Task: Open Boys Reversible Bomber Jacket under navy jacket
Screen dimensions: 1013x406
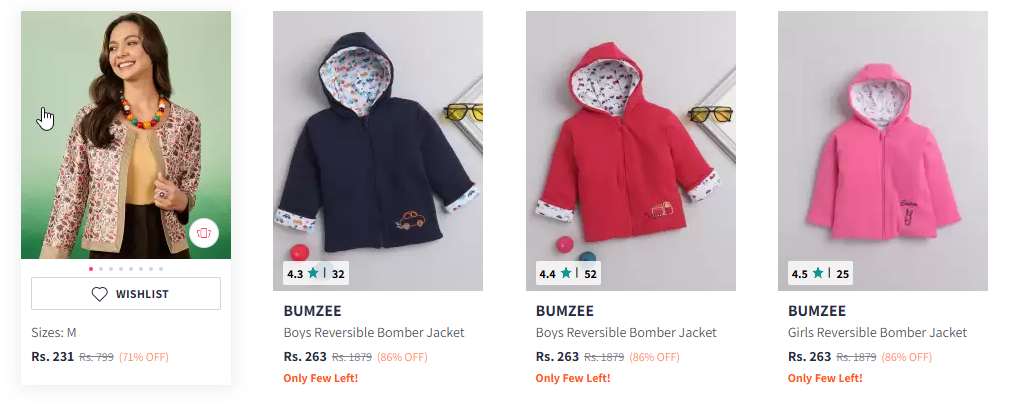Action: point(374,333)
